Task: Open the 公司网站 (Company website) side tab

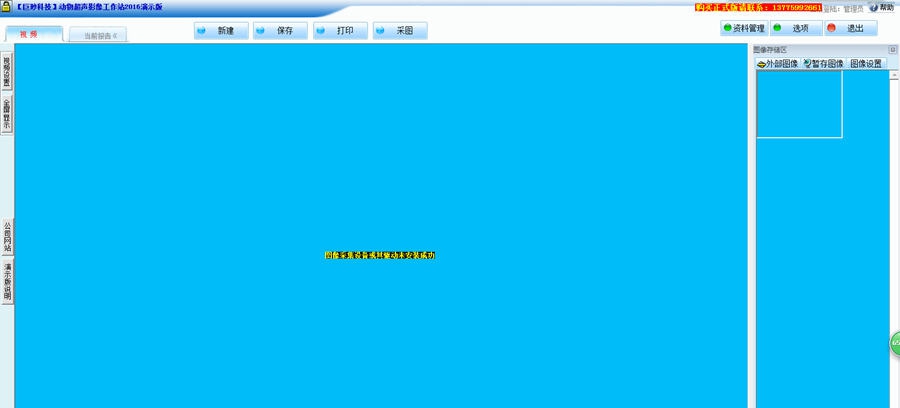Action: coord(7,237)
